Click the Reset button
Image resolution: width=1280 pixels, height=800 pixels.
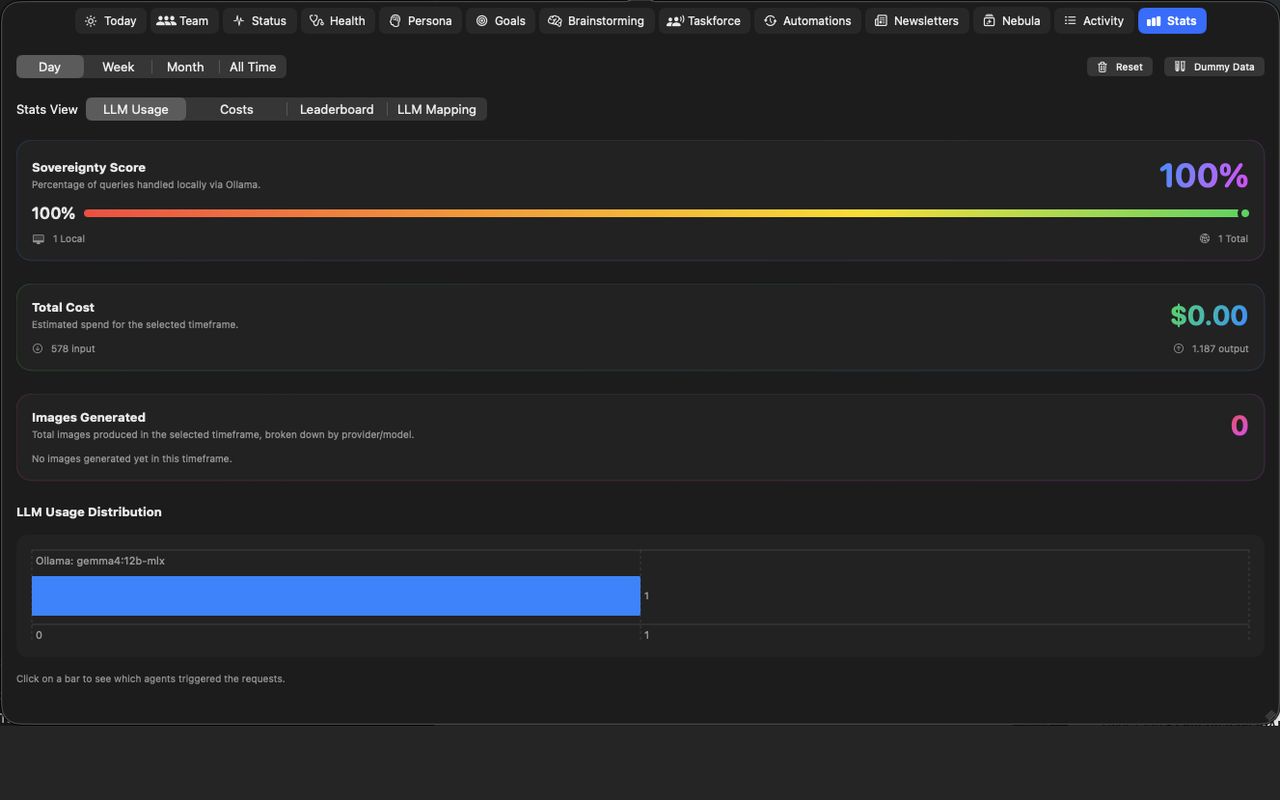coord(1120,67)
